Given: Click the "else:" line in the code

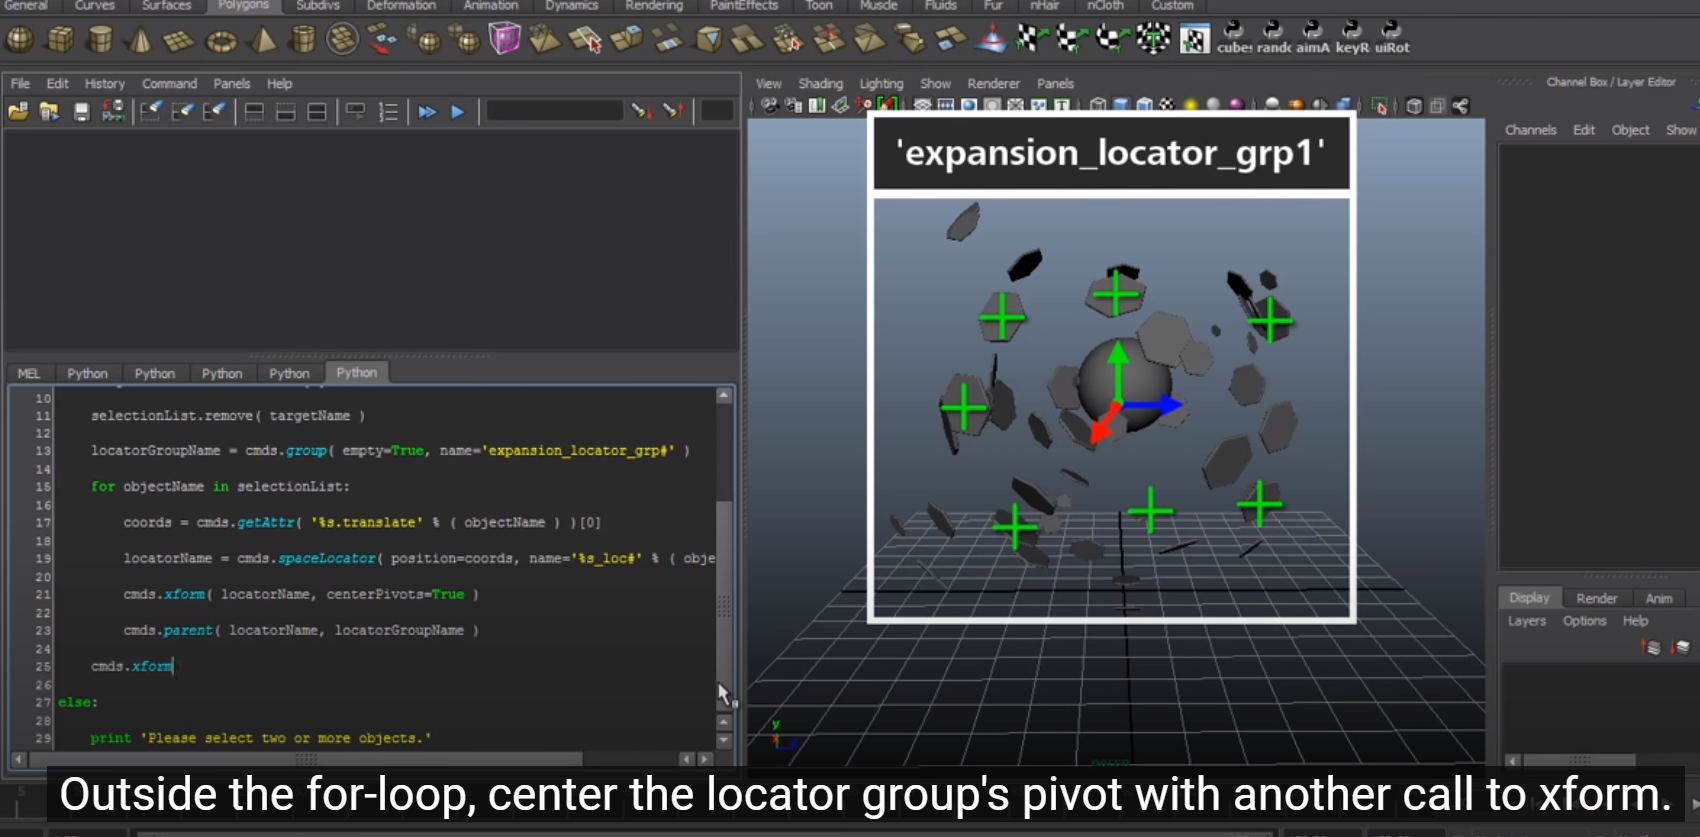Looking at the screenshot, I should (78, 702).
